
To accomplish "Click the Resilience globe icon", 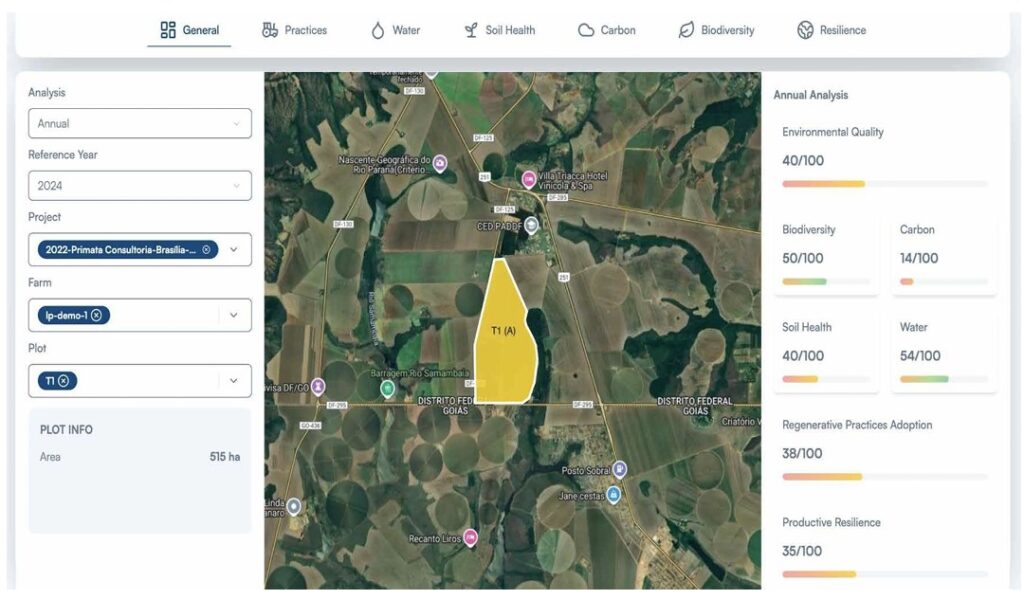I will 805,30.
